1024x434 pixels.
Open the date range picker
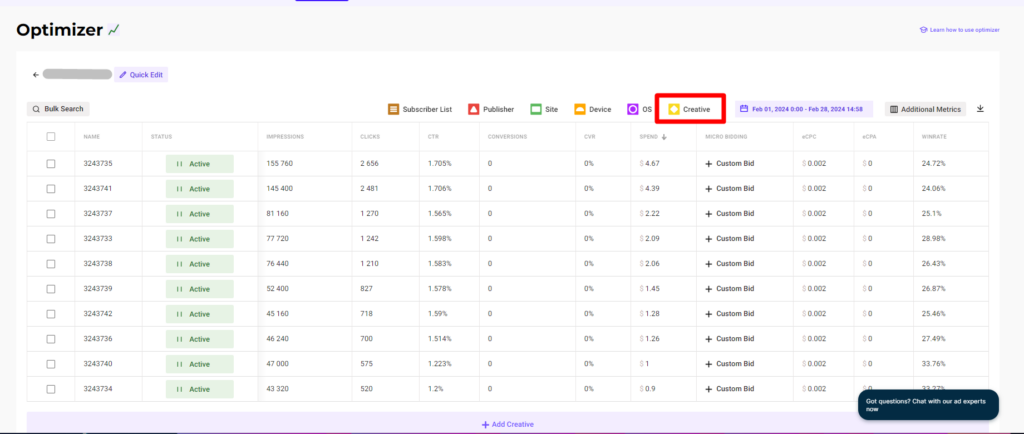click(804, 109)
